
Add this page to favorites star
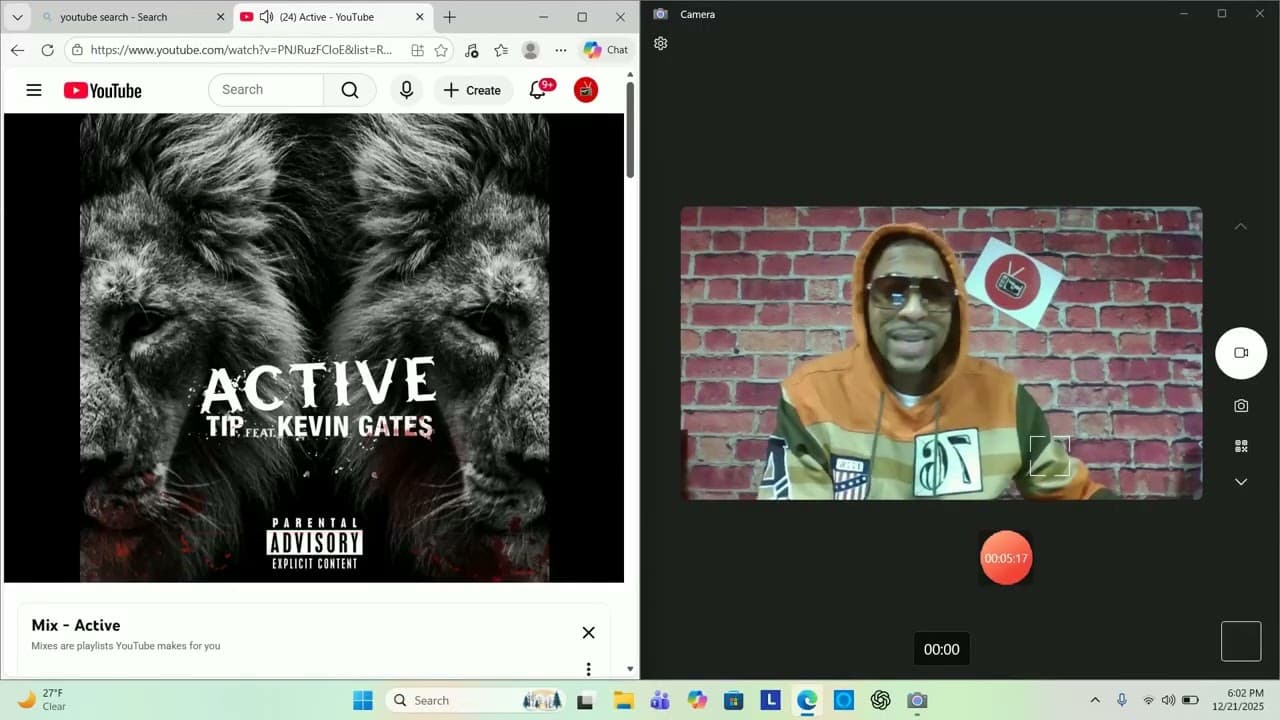pyautogui.click(x=441, y=50)
